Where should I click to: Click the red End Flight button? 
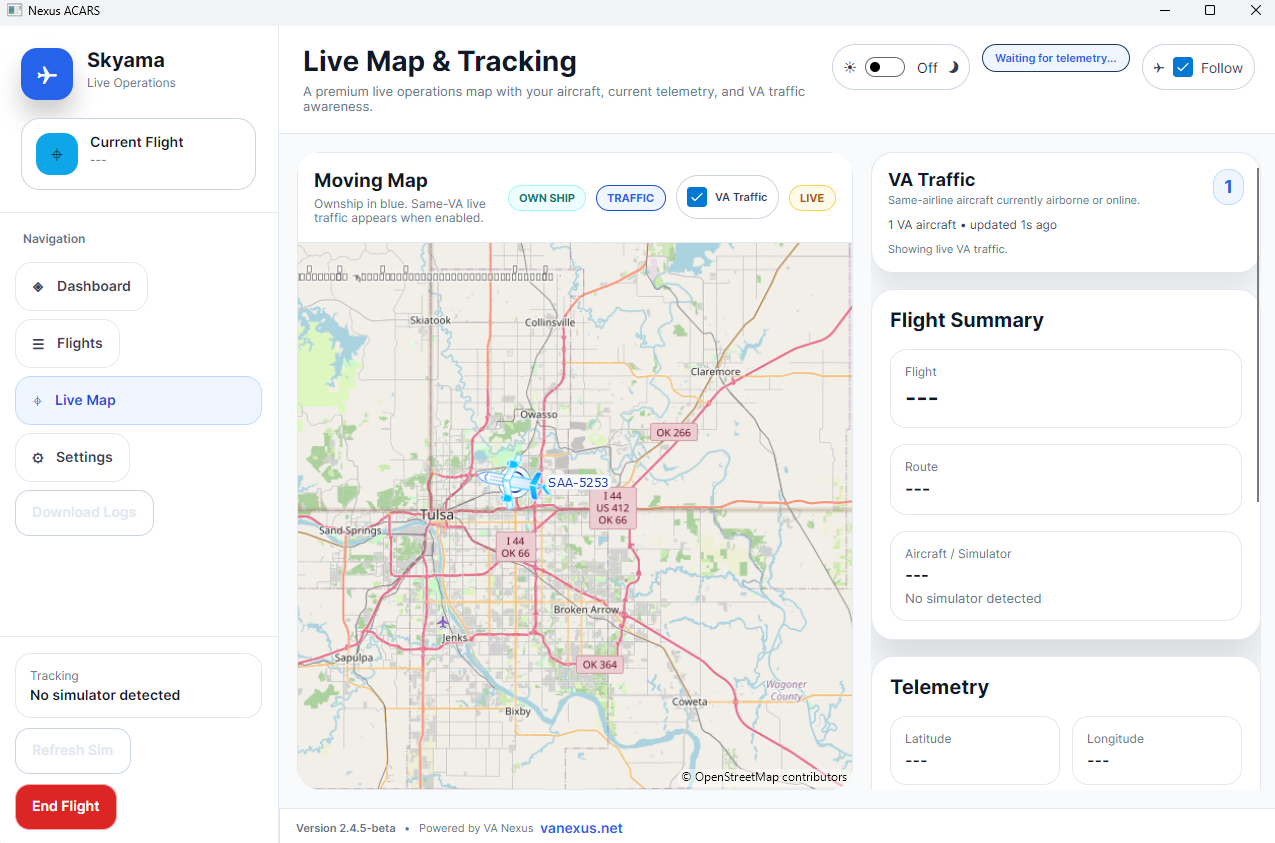[66, 807]
